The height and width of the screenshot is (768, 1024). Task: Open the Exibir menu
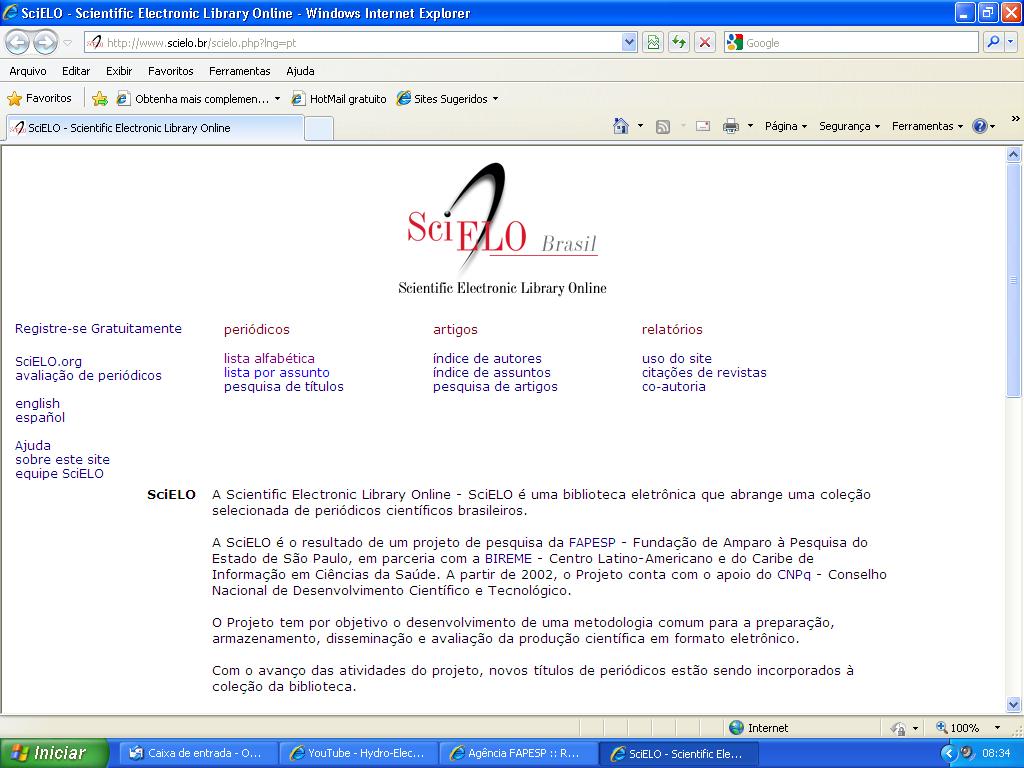[x=119, y=71]
